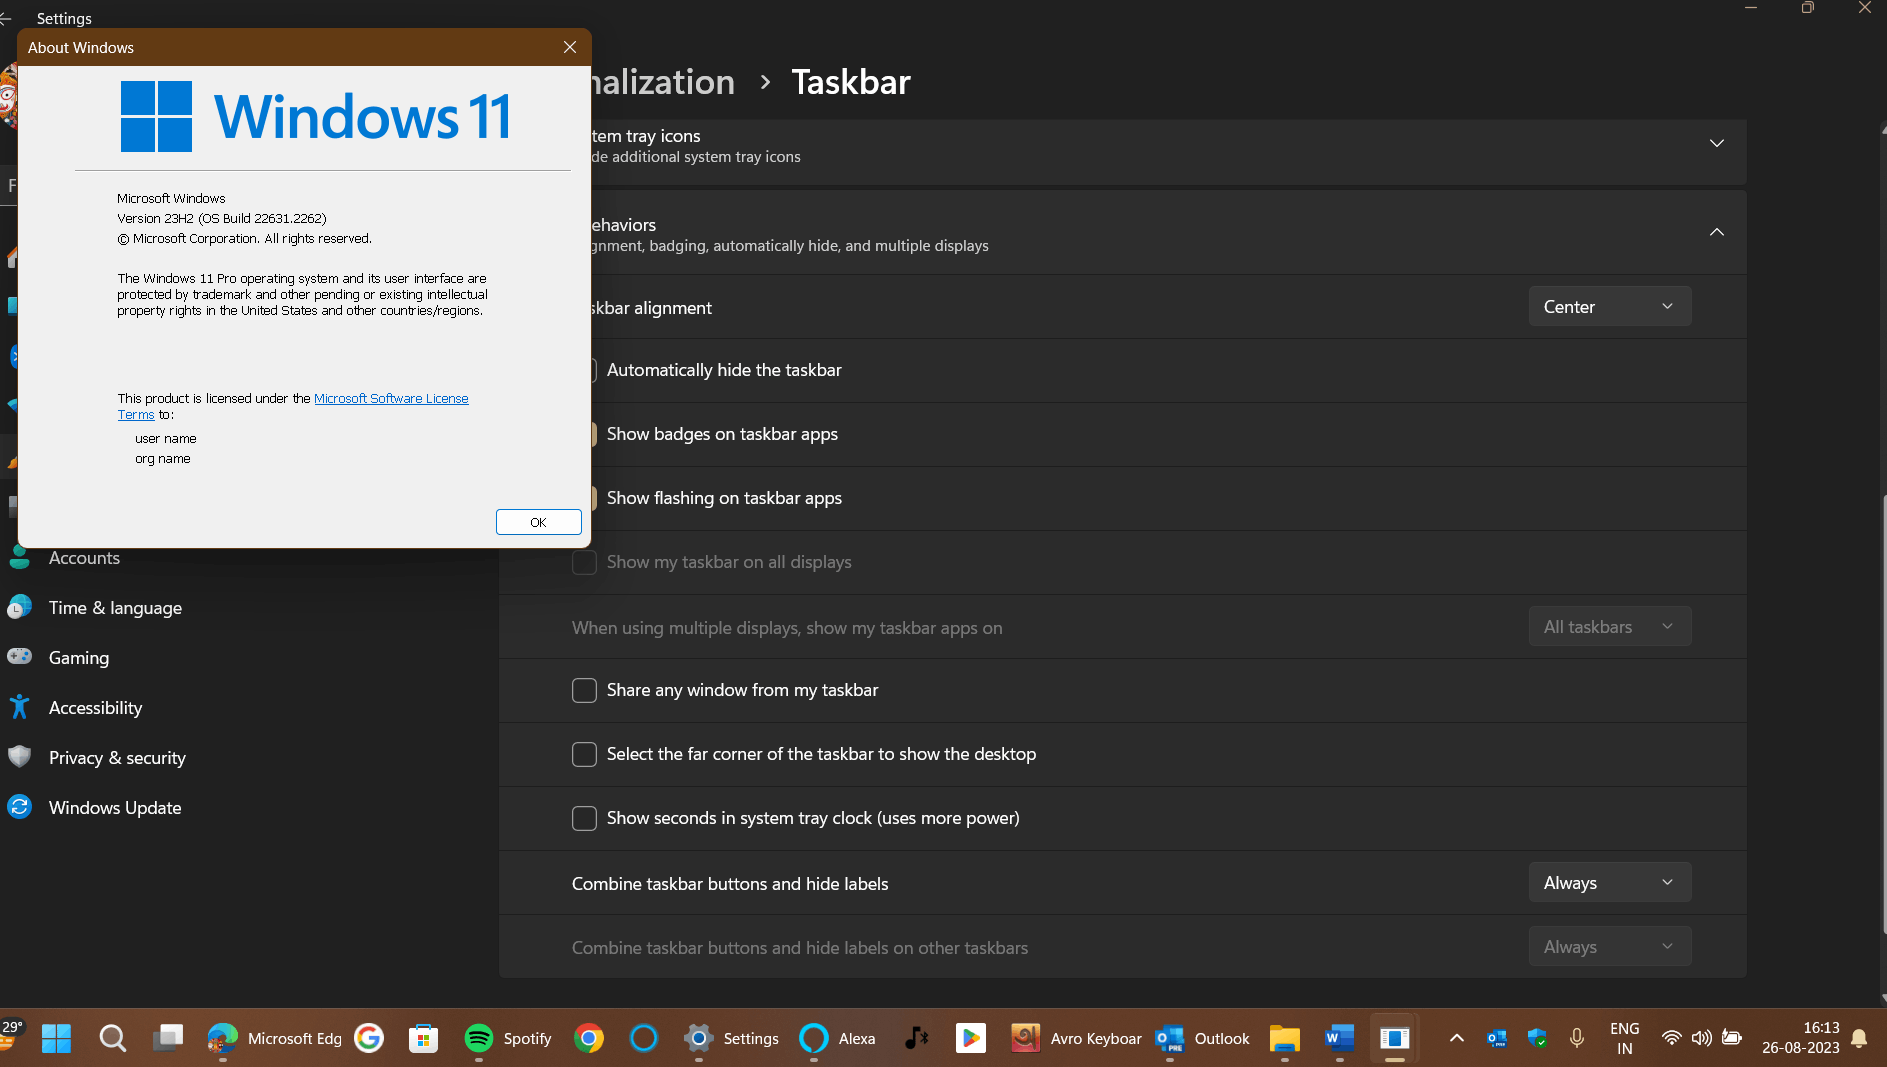The image size is (1887, 1067).
Task: Open the Google app on the taskbar
Action: pyautogui.click(x=369, y=1039)
